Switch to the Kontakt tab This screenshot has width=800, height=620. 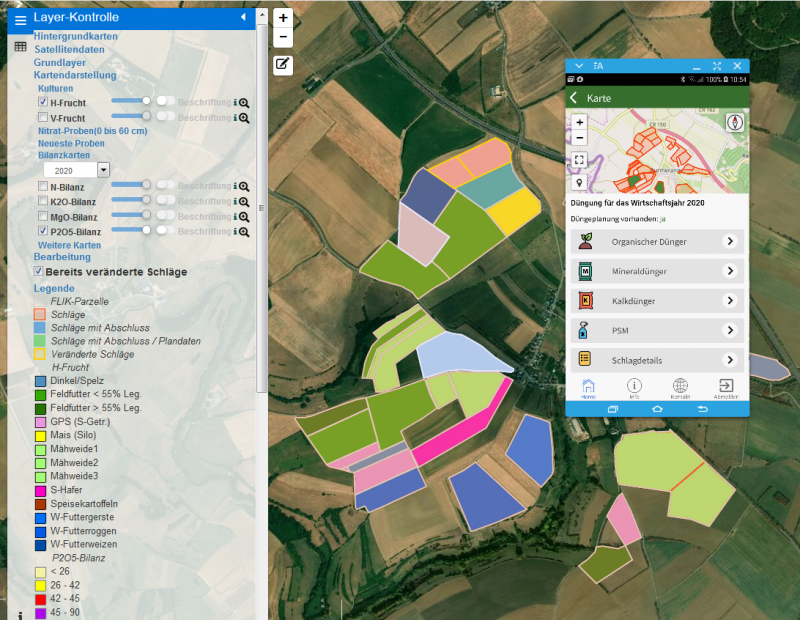[680, 388]
